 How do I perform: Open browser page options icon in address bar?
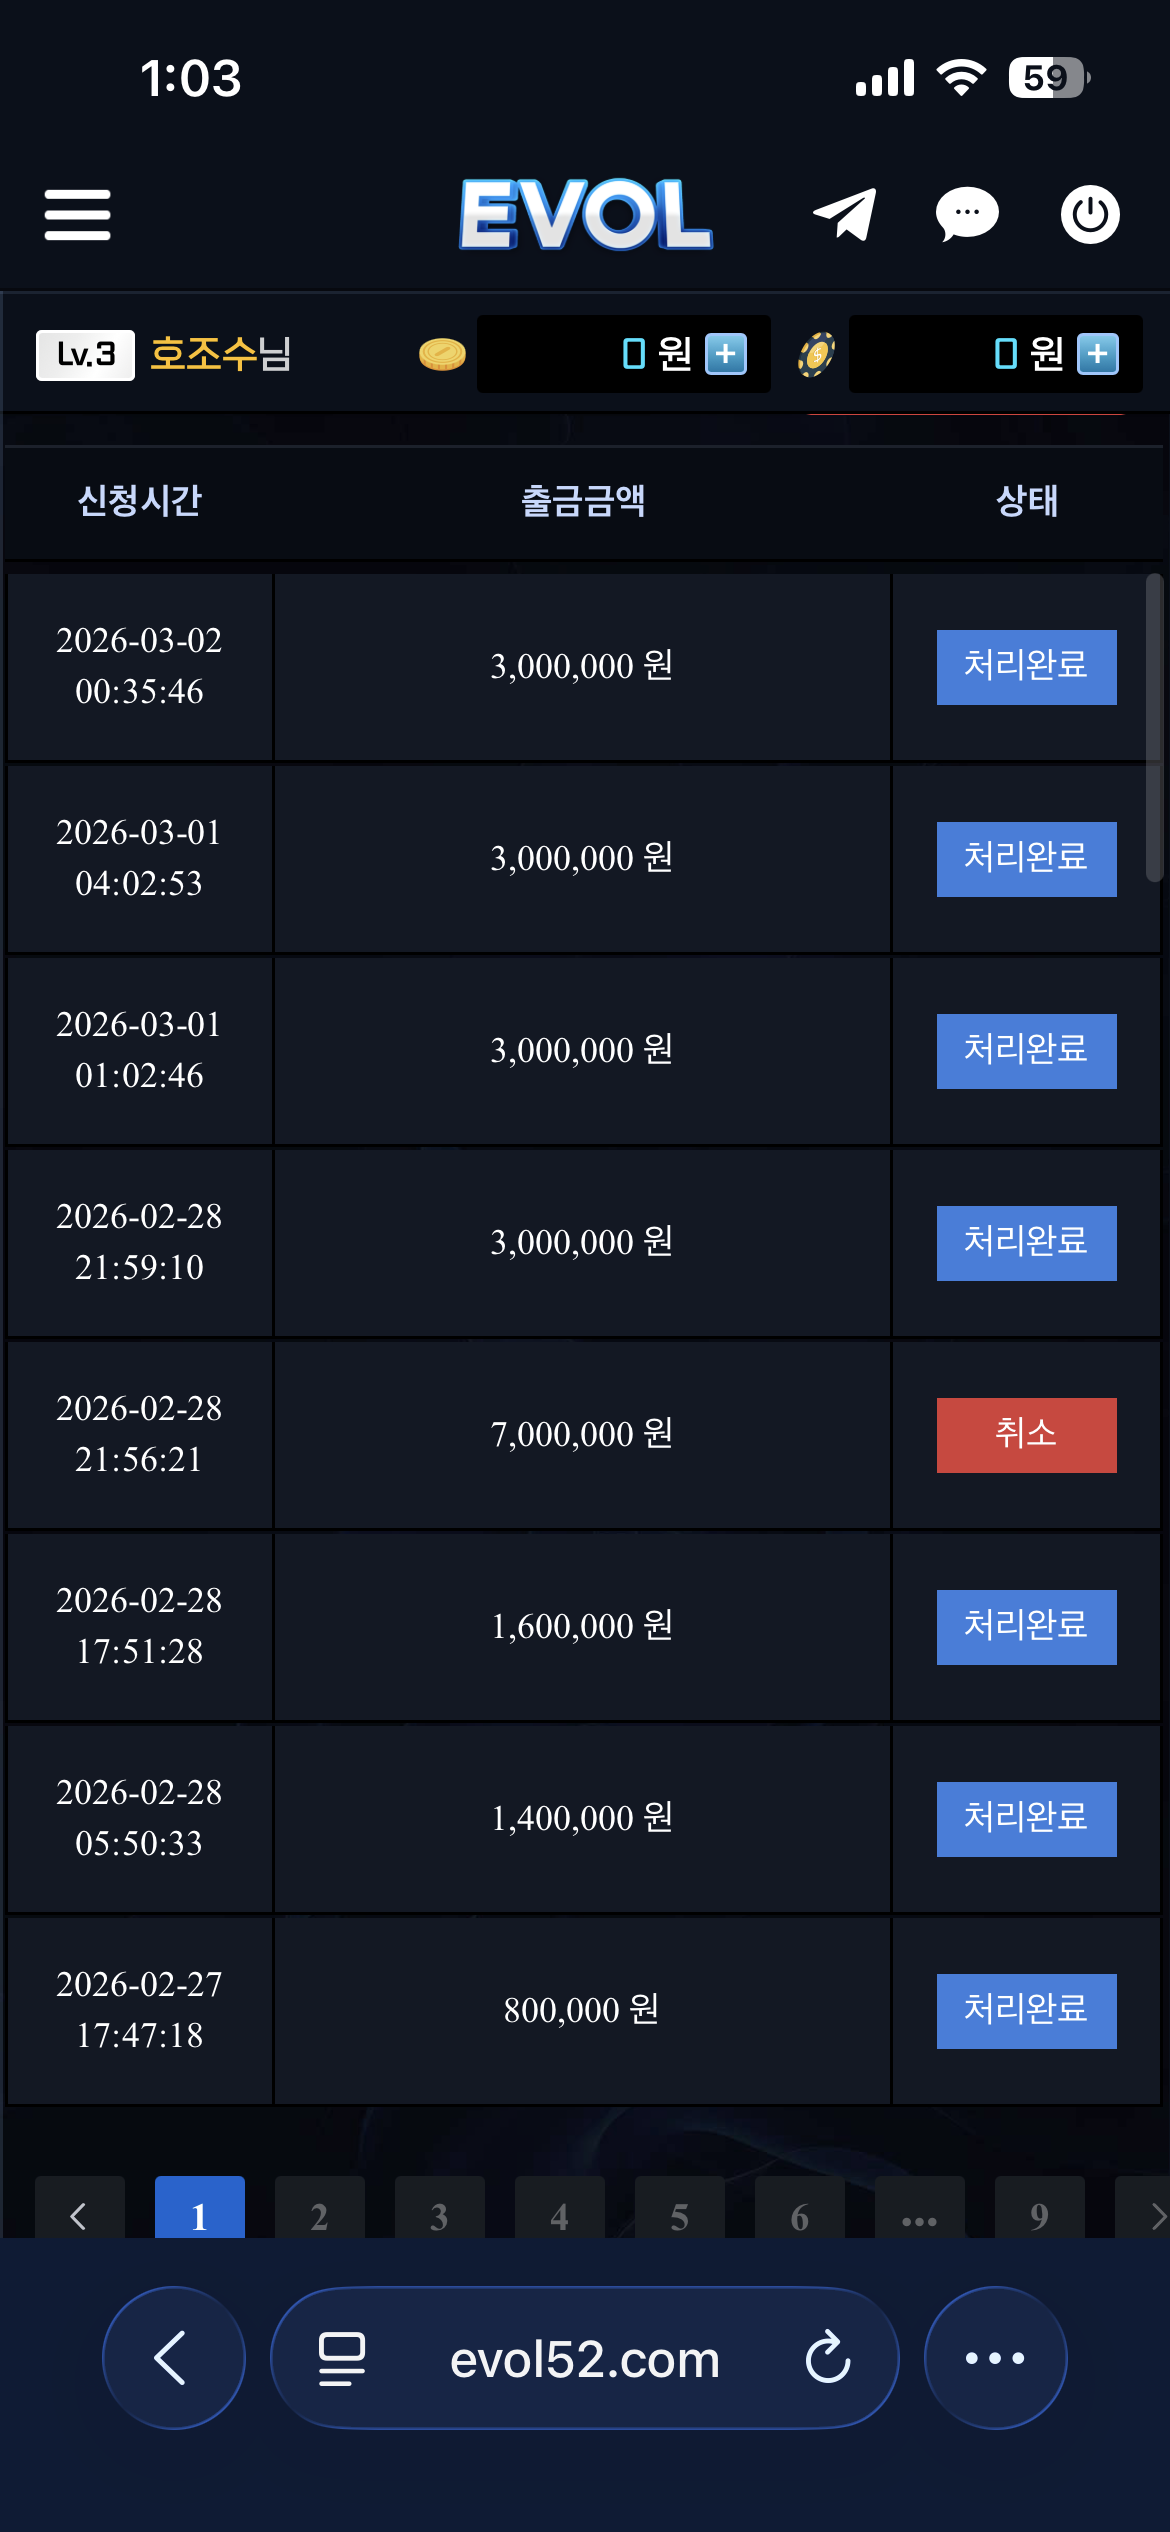(x=341, y=2358)
